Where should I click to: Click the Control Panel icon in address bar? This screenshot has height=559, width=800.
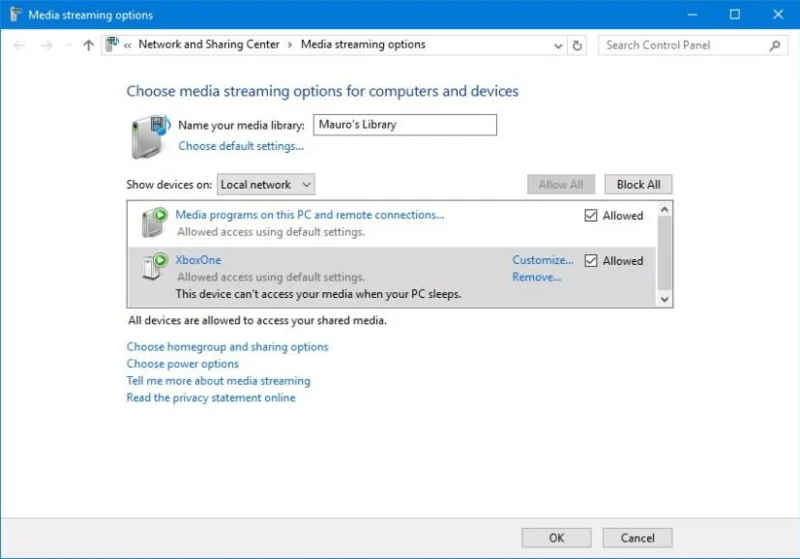point(112,44)
